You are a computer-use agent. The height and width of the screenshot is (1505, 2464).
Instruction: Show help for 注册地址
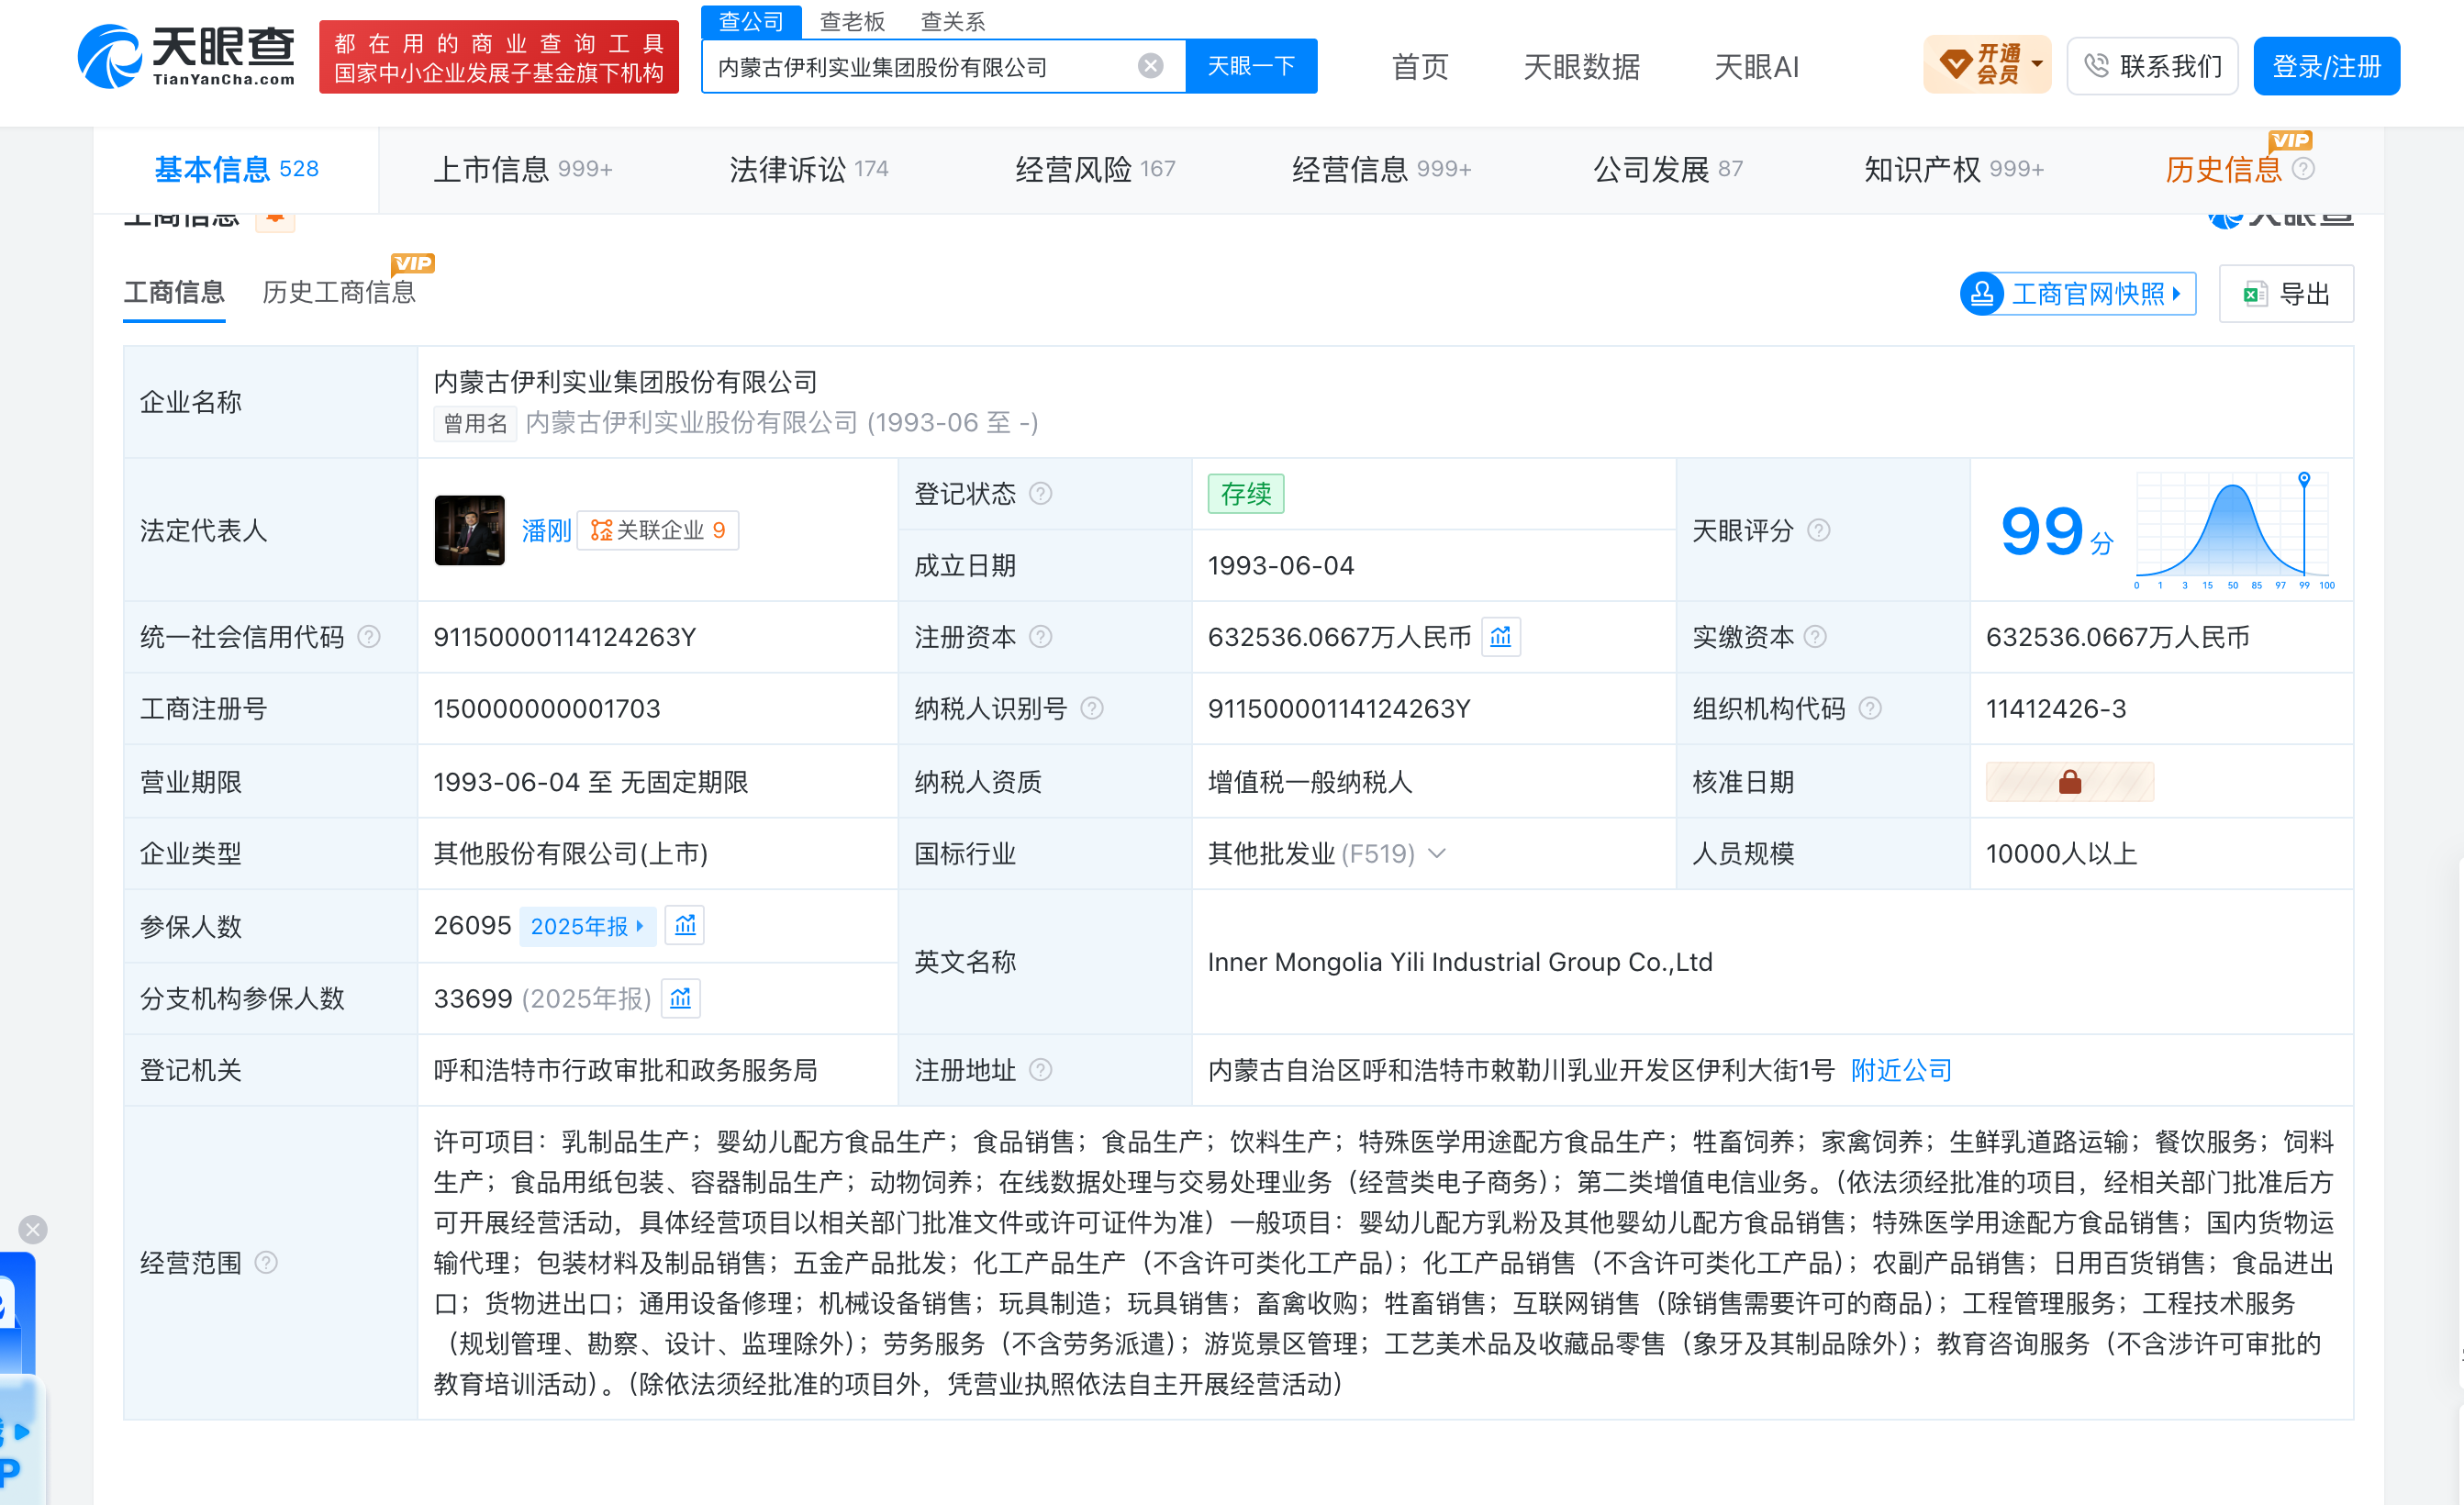(x=1040, y=1070)
